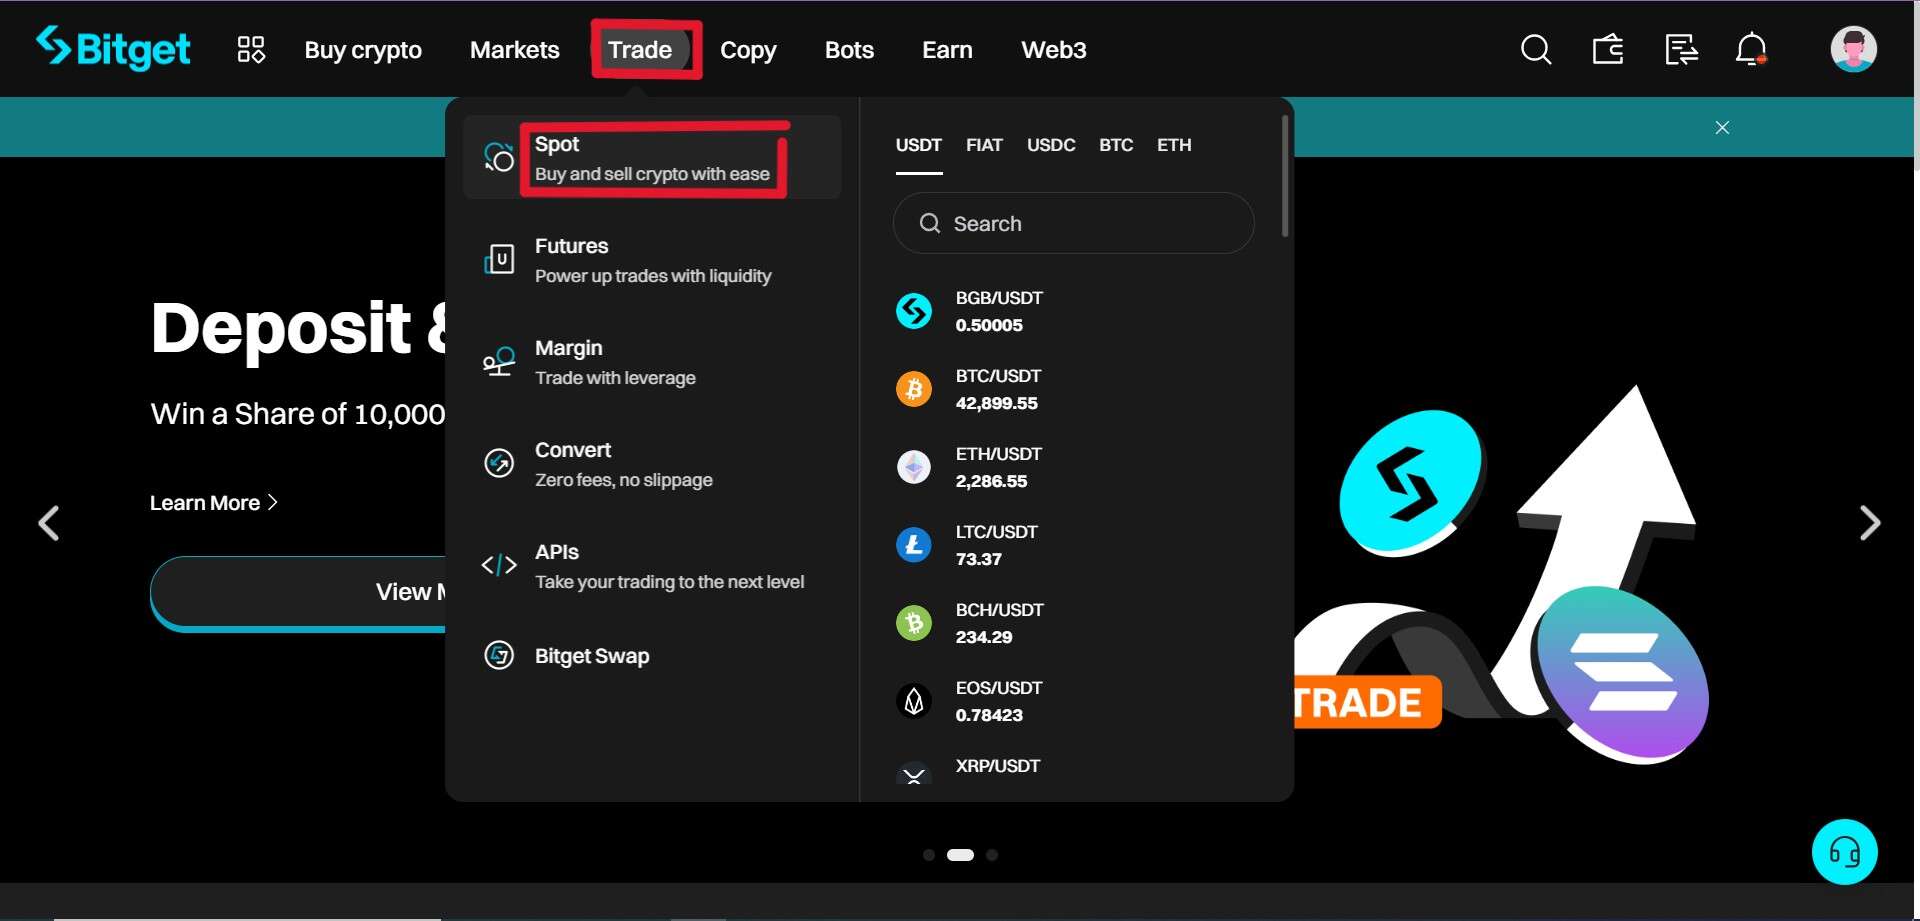Open the search magnifier icon in header
1920x921 pixels.
click(1536, 49)
